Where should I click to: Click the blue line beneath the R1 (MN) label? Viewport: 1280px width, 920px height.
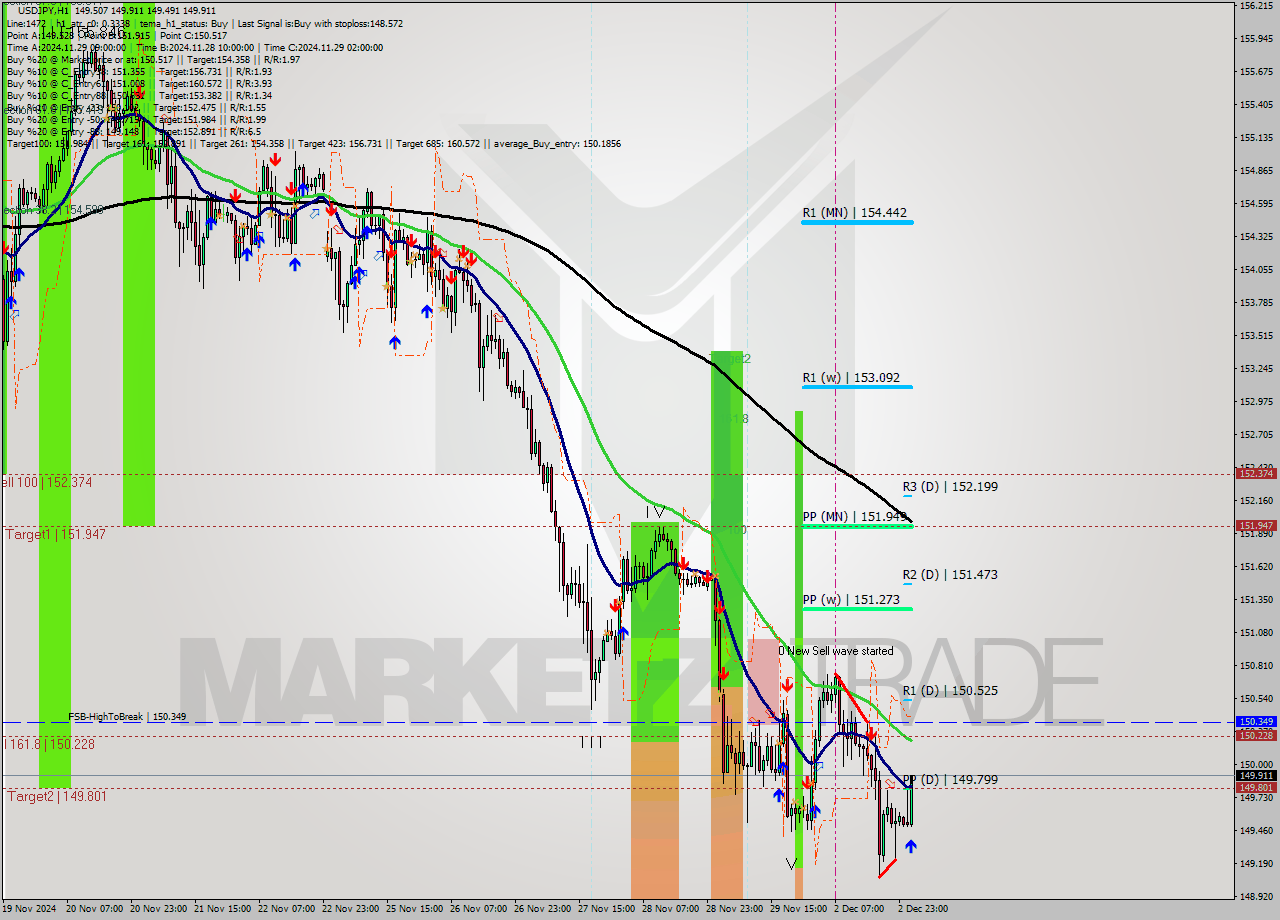point(857,222)
